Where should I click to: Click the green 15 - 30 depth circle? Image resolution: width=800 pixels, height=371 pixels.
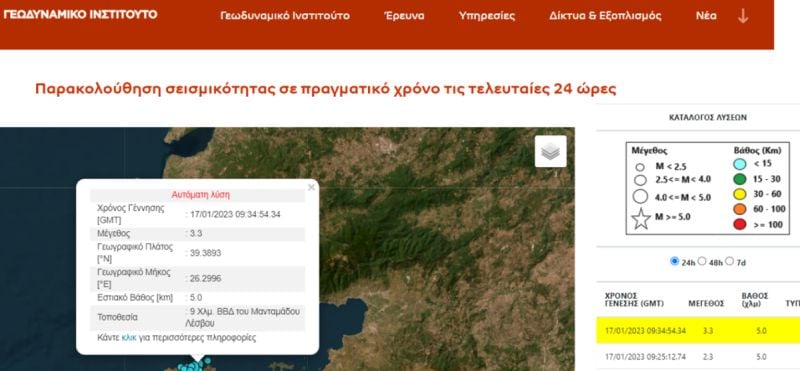tap(740, 179)
